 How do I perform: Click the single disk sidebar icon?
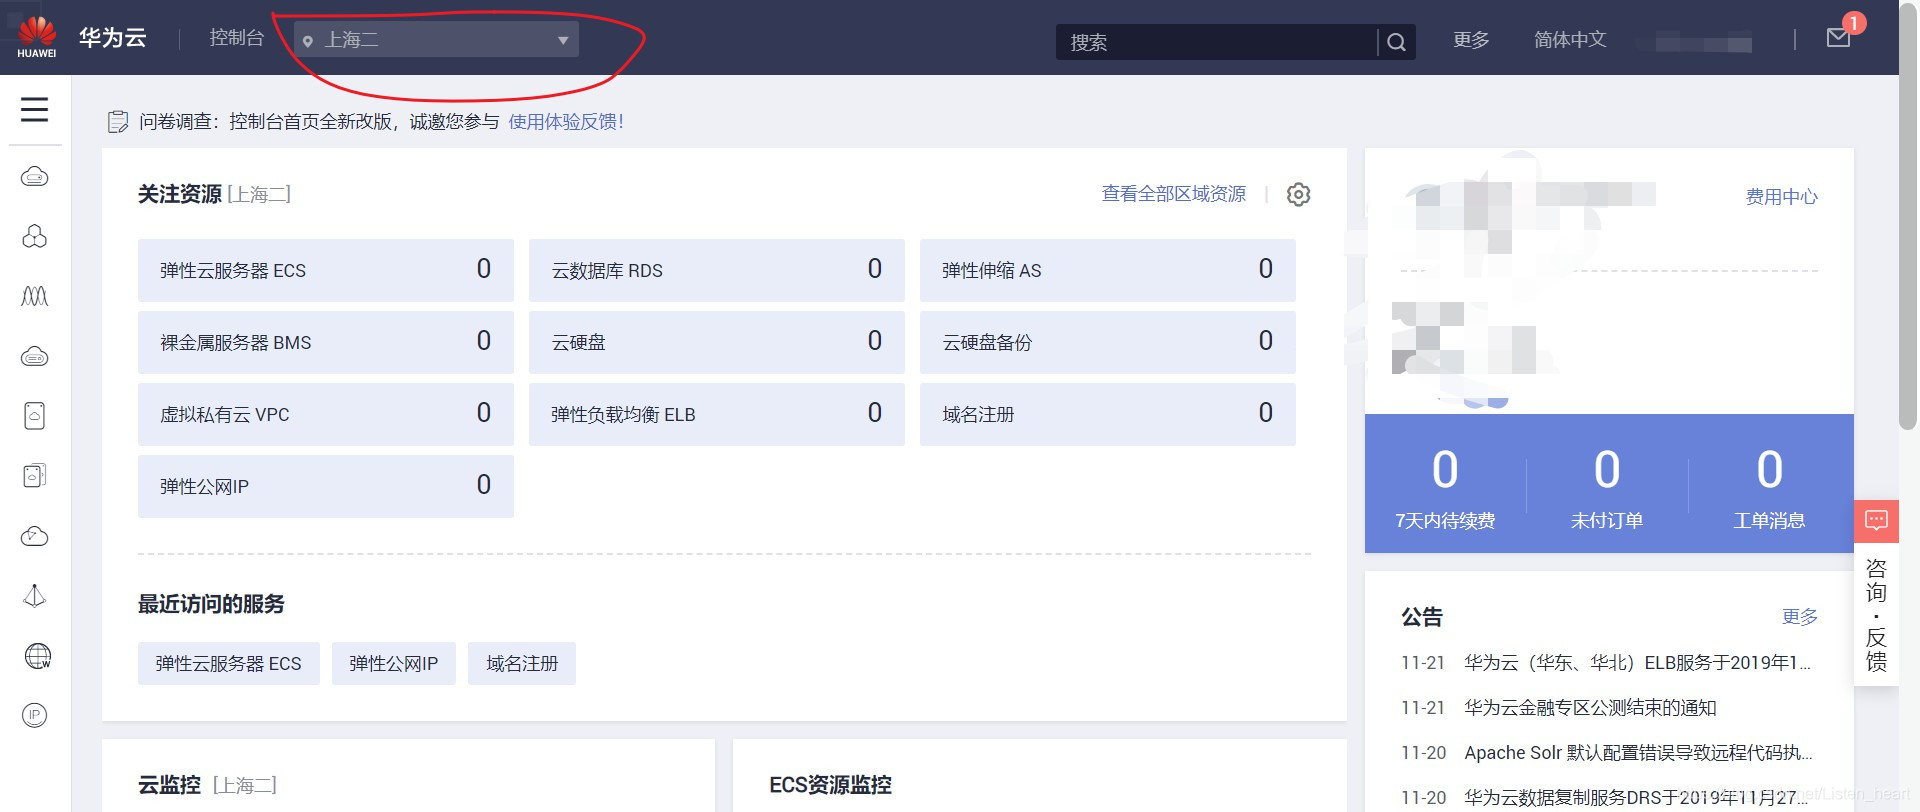pyautogui.click(x=35, y=416)
